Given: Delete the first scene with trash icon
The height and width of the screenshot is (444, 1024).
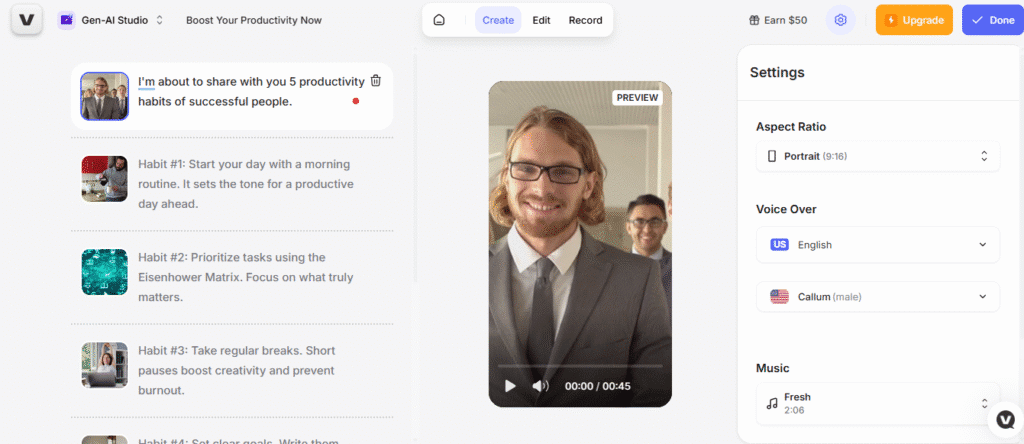Looking at the screenshot, I should (x=376, y=81).
